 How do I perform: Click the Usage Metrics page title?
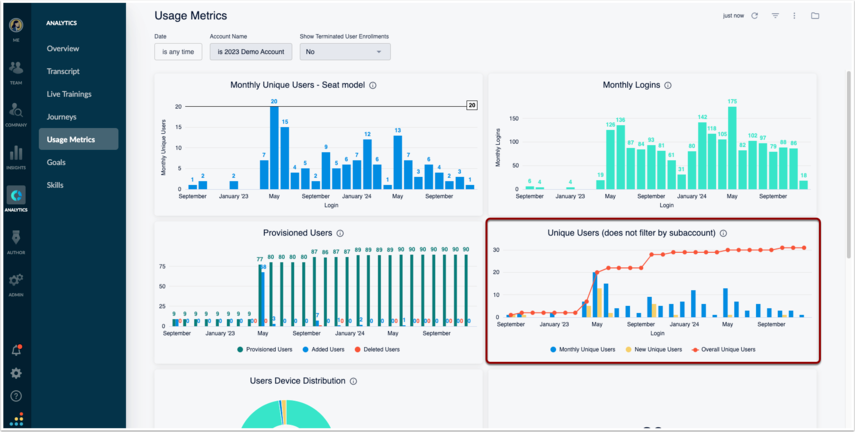tap(191, 16)
